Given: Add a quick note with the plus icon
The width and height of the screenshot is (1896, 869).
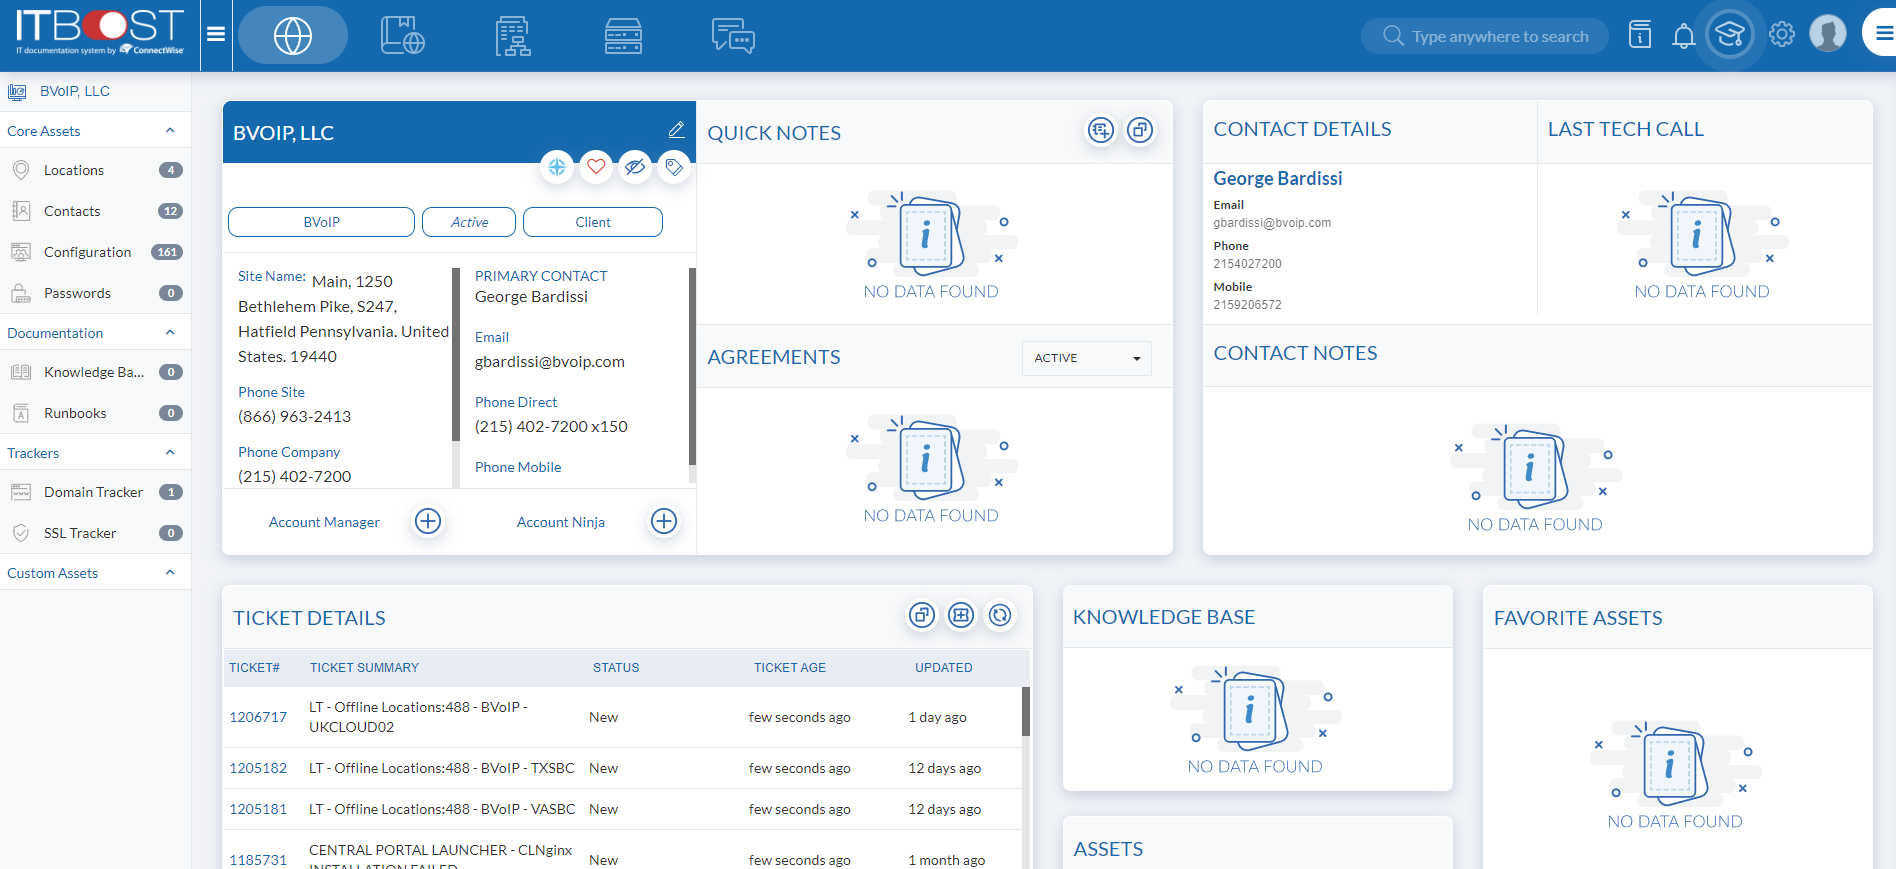Looking at the screenshot, I should (x=1101, y=130).
